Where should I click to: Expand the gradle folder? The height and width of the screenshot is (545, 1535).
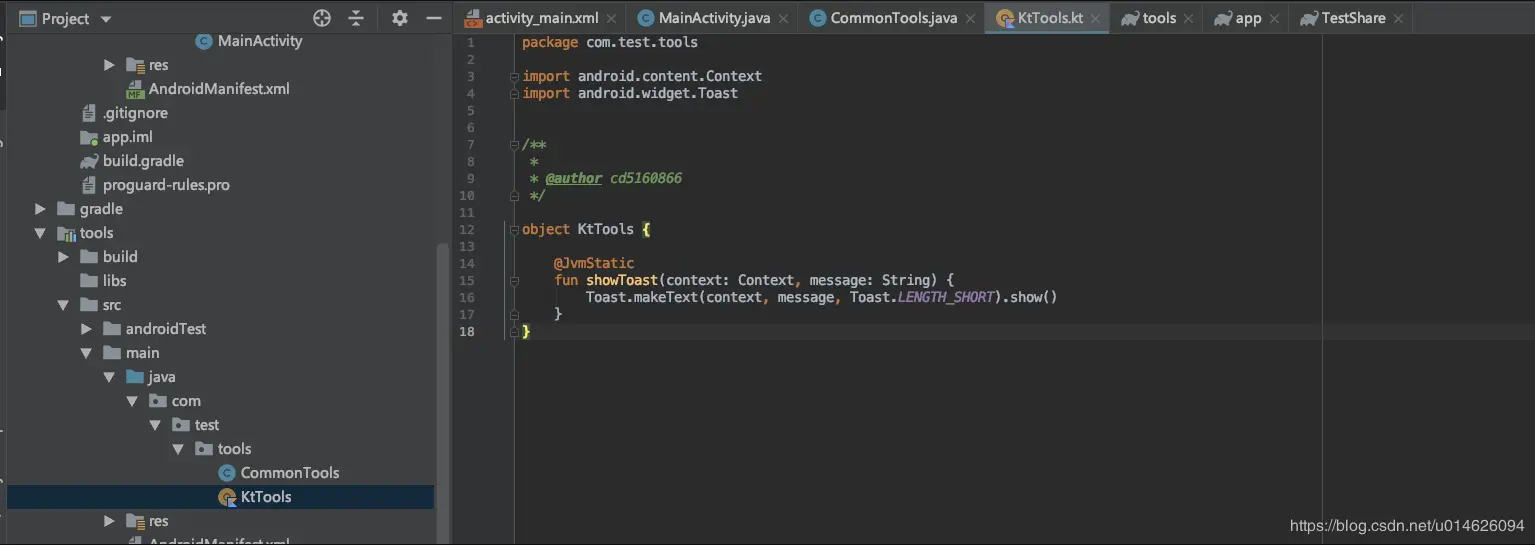point(40,209)
